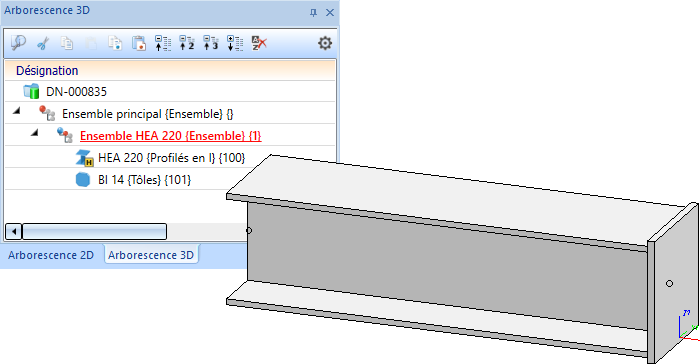Click the clipboard paste with red dot icon
700x364 pixels.
139,43
